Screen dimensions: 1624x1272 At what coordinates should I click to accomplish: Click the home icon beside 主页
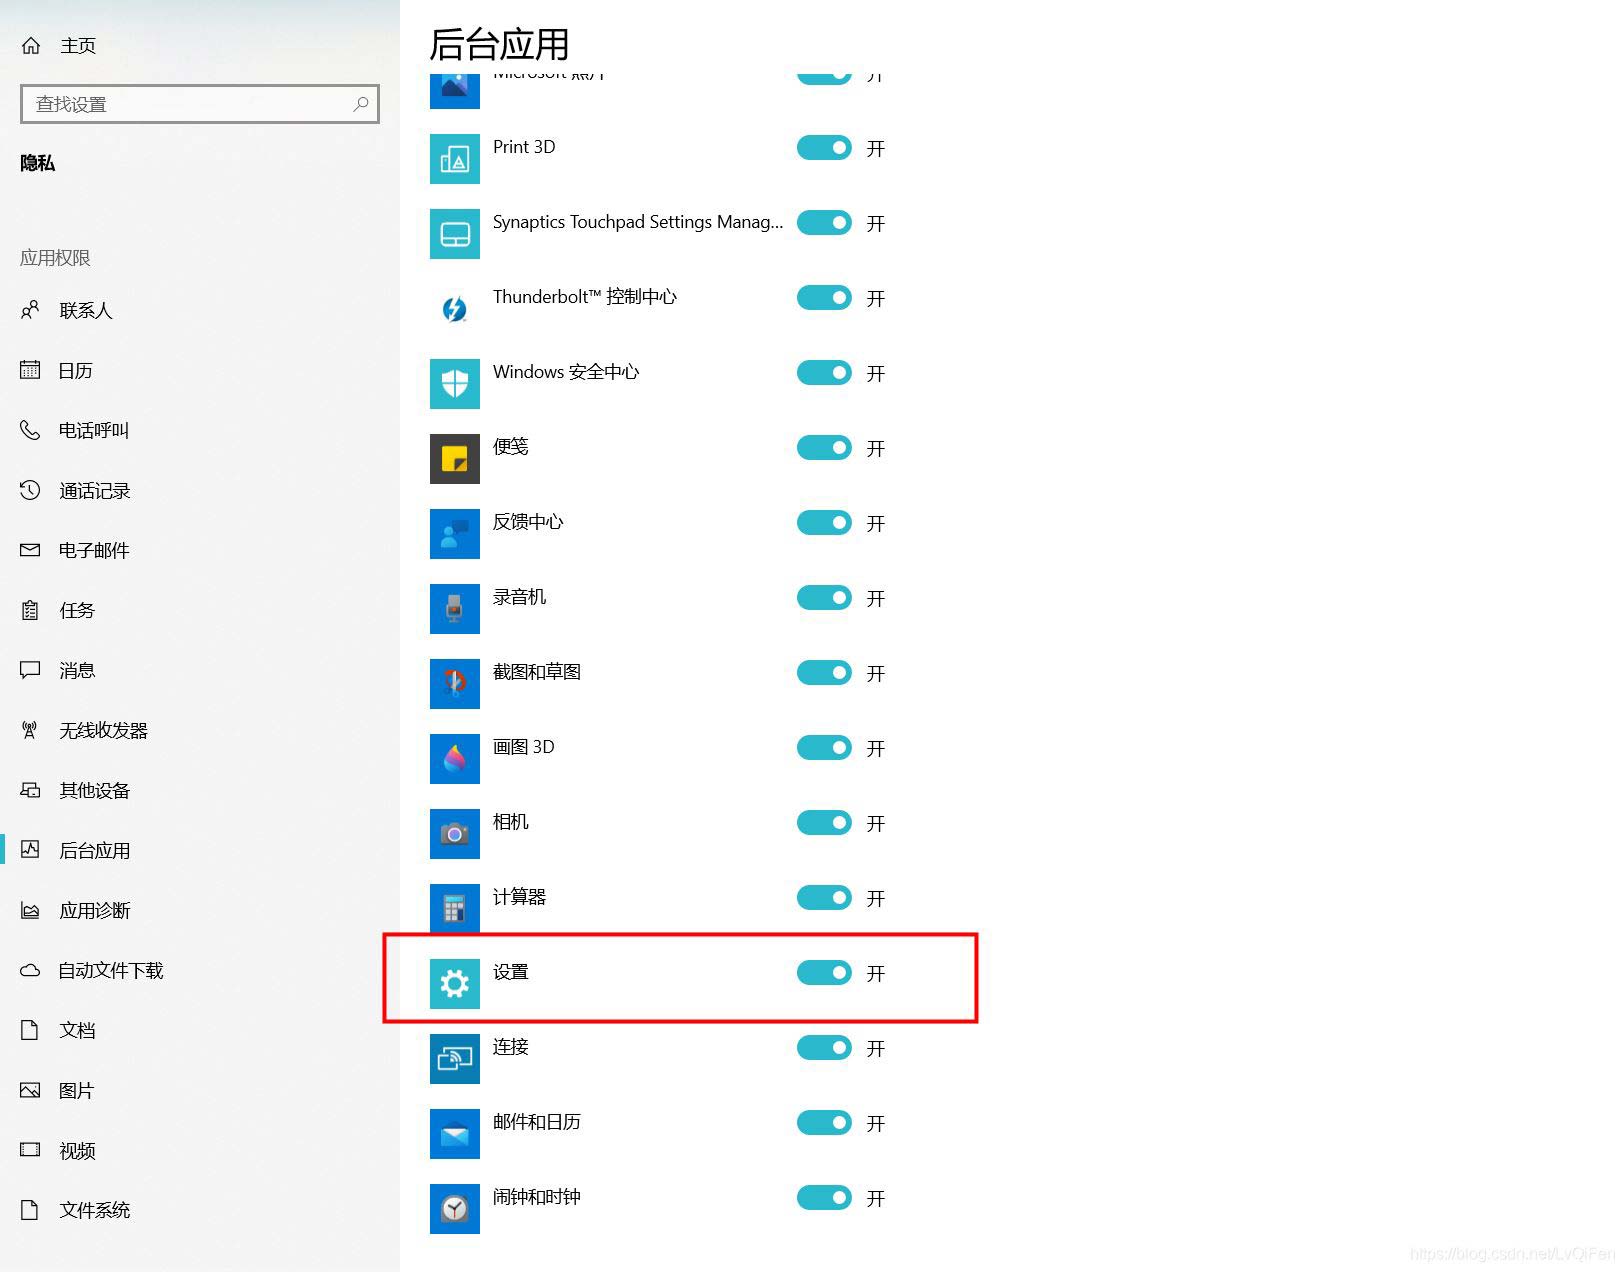pyautogui.click(x=31, y=45)
